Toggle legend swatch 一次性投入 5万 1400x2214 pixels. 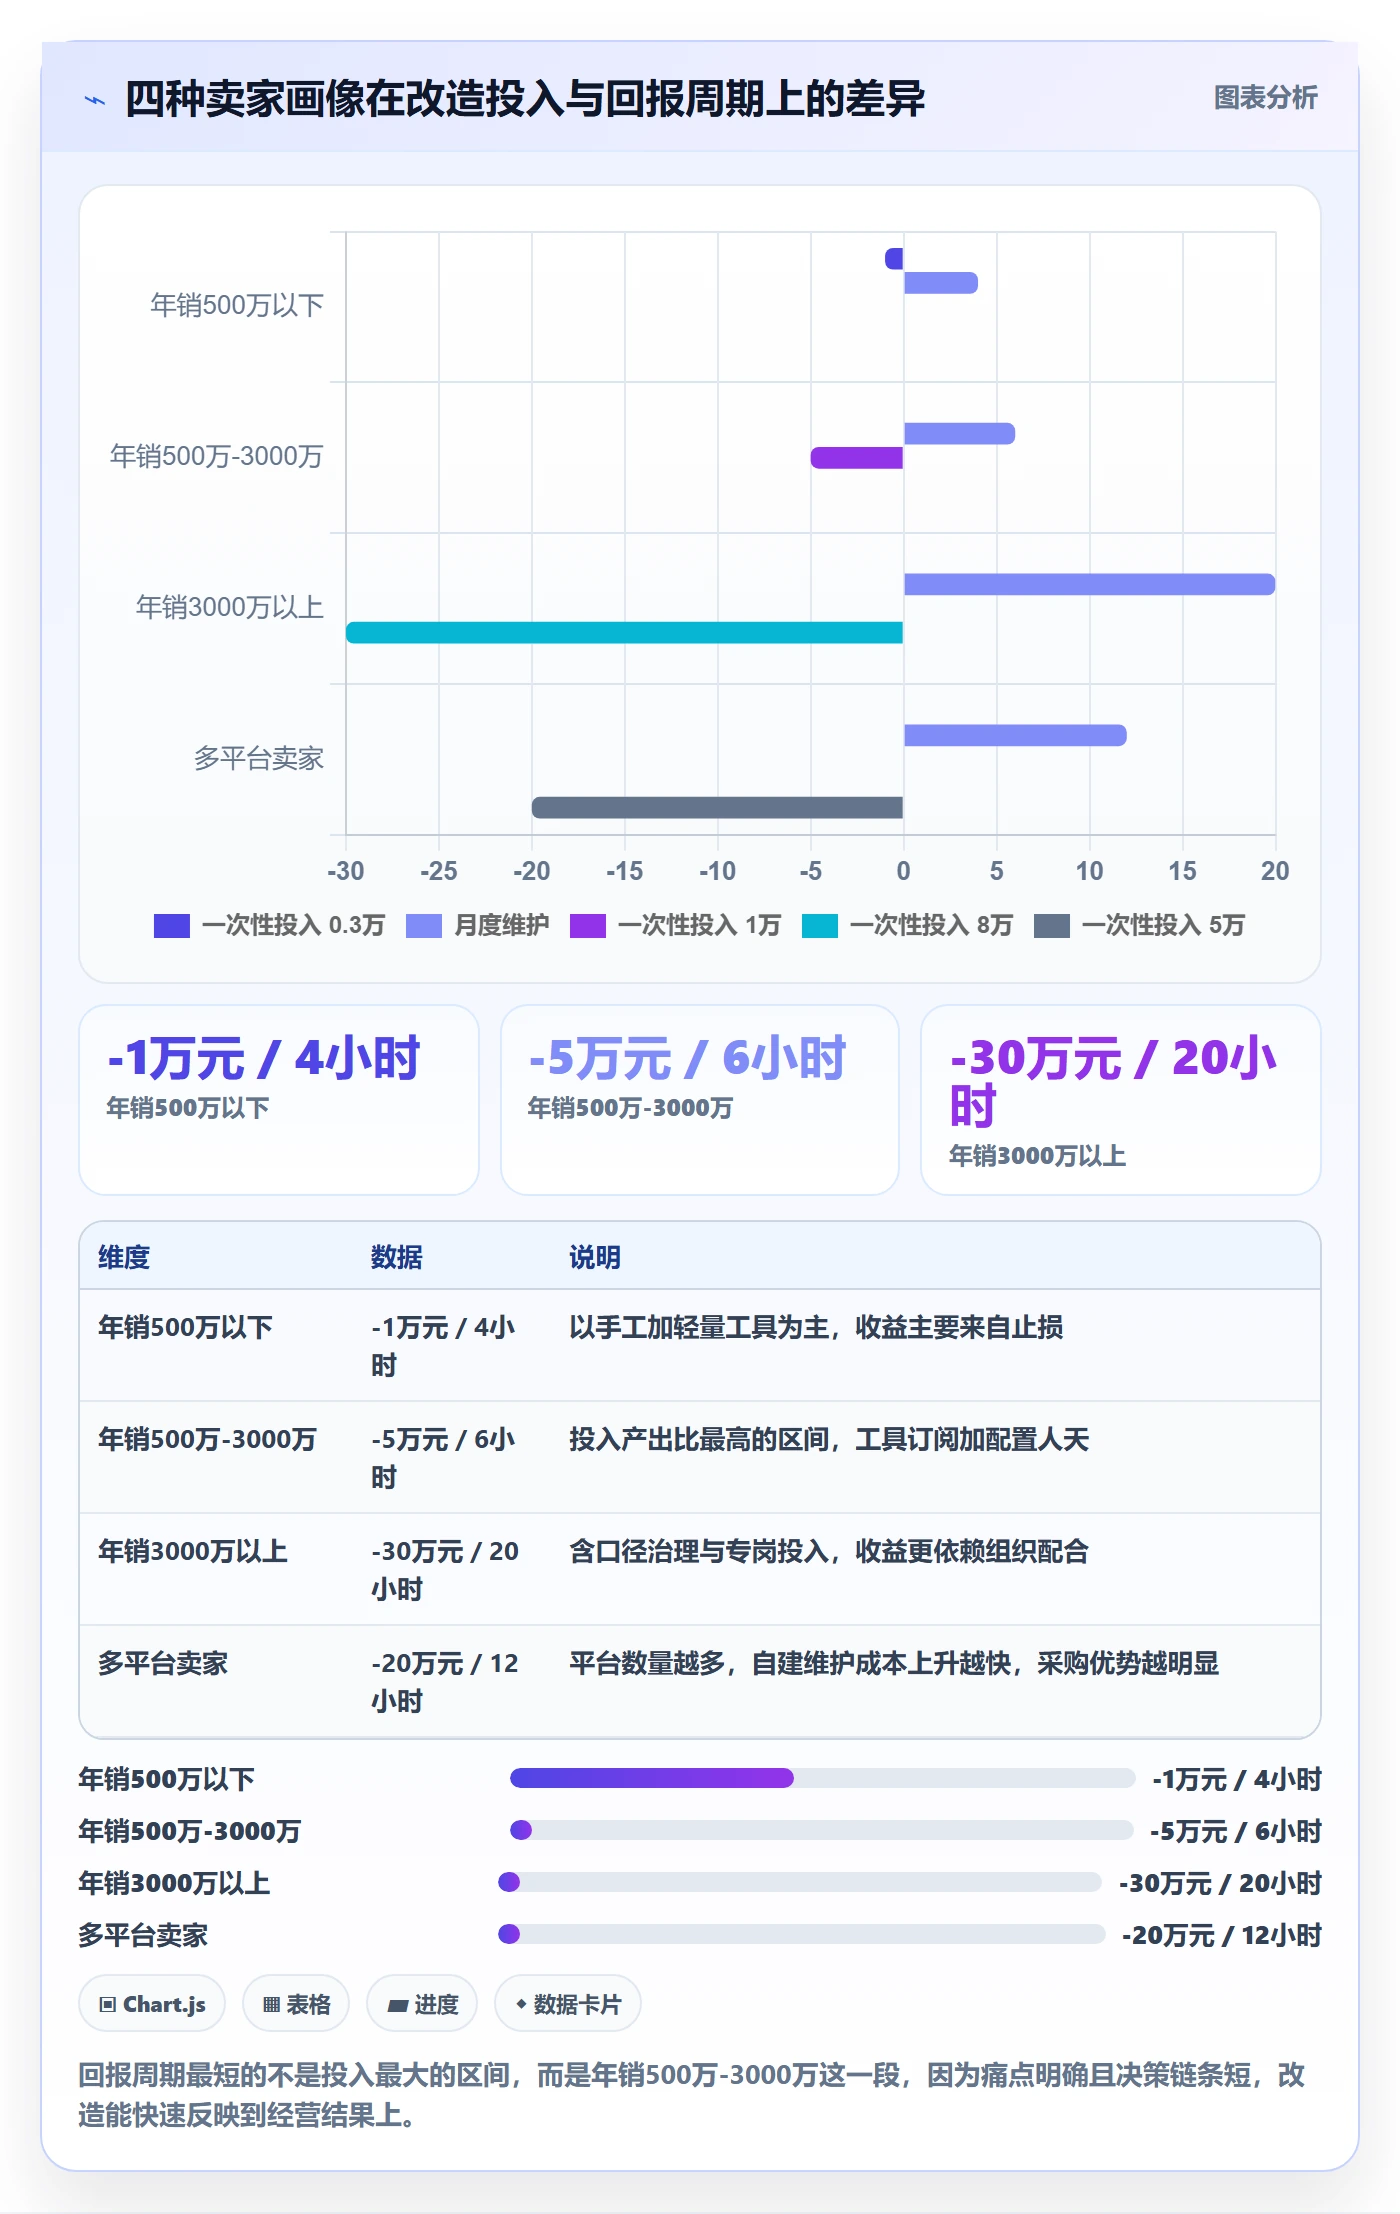(1052, 926)
